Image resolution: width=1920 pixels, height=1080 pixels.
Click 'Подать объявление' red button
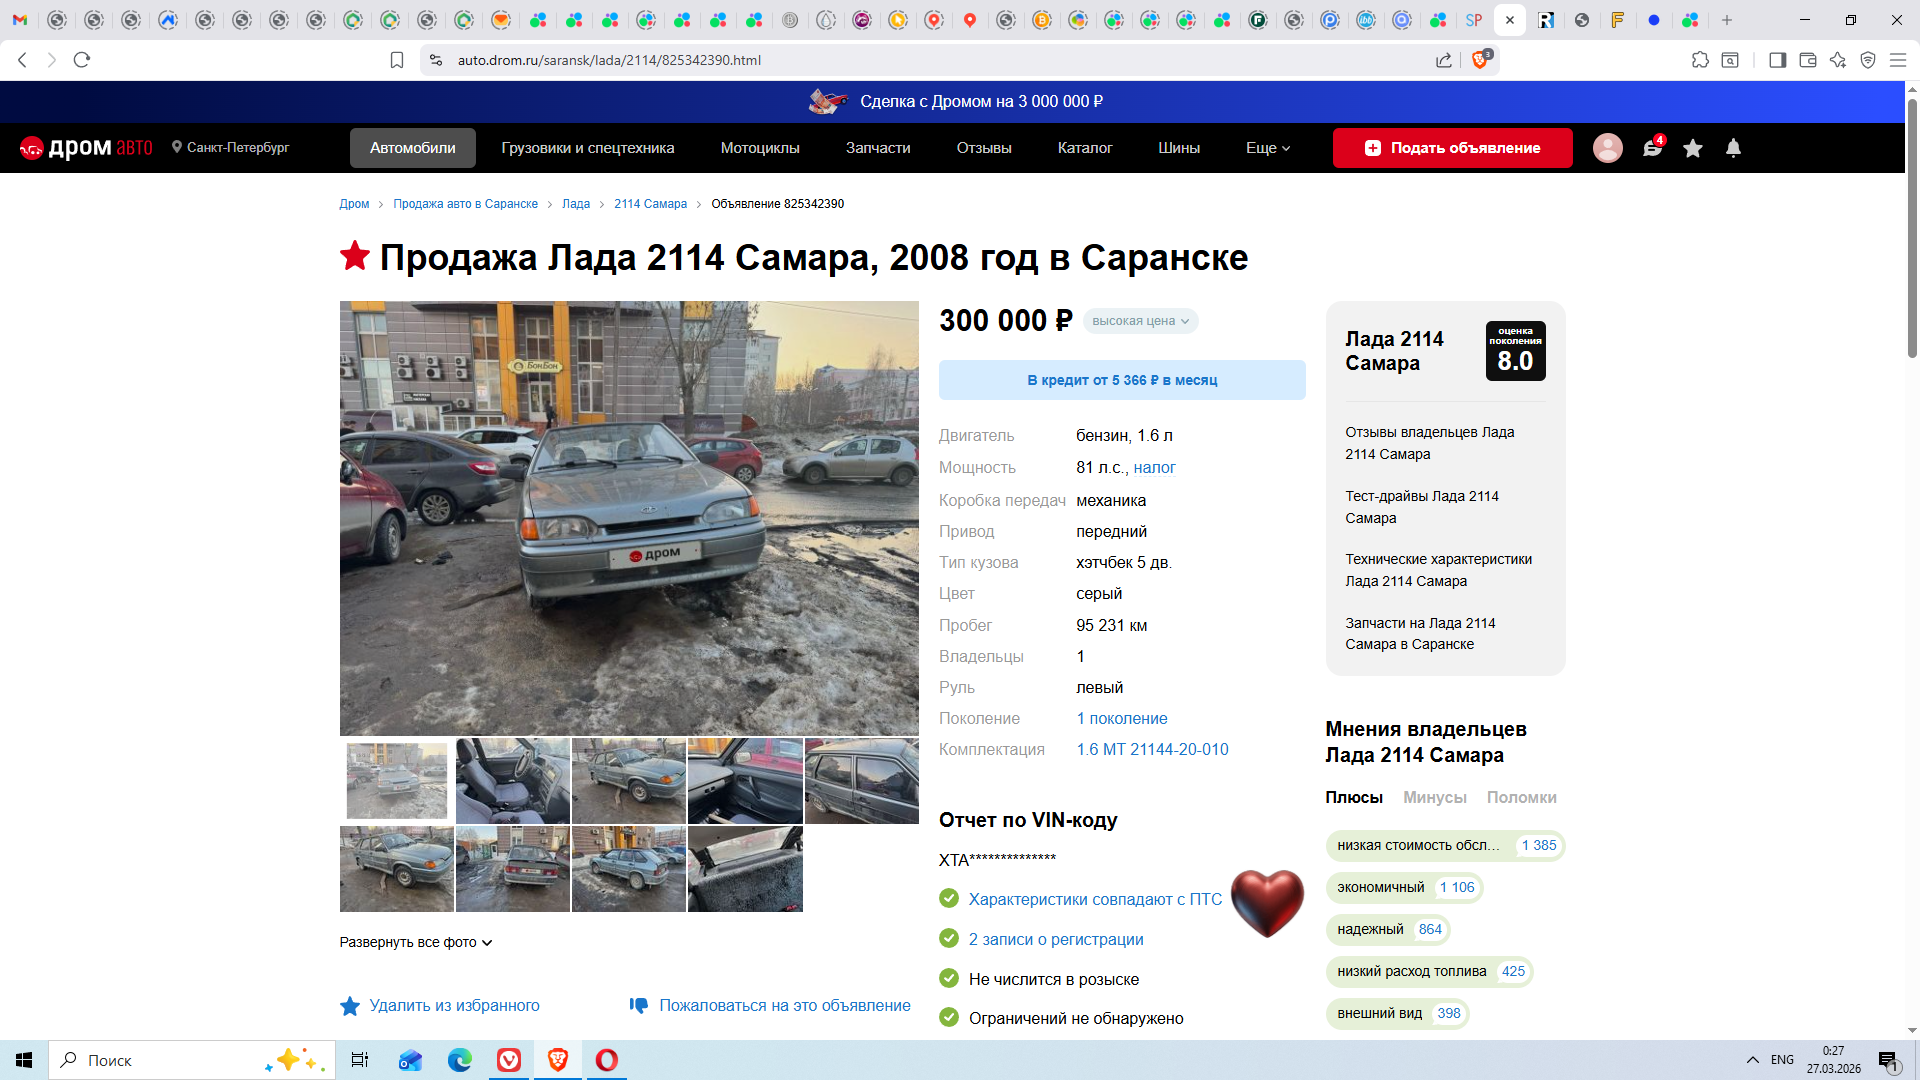pos(1452,148)
